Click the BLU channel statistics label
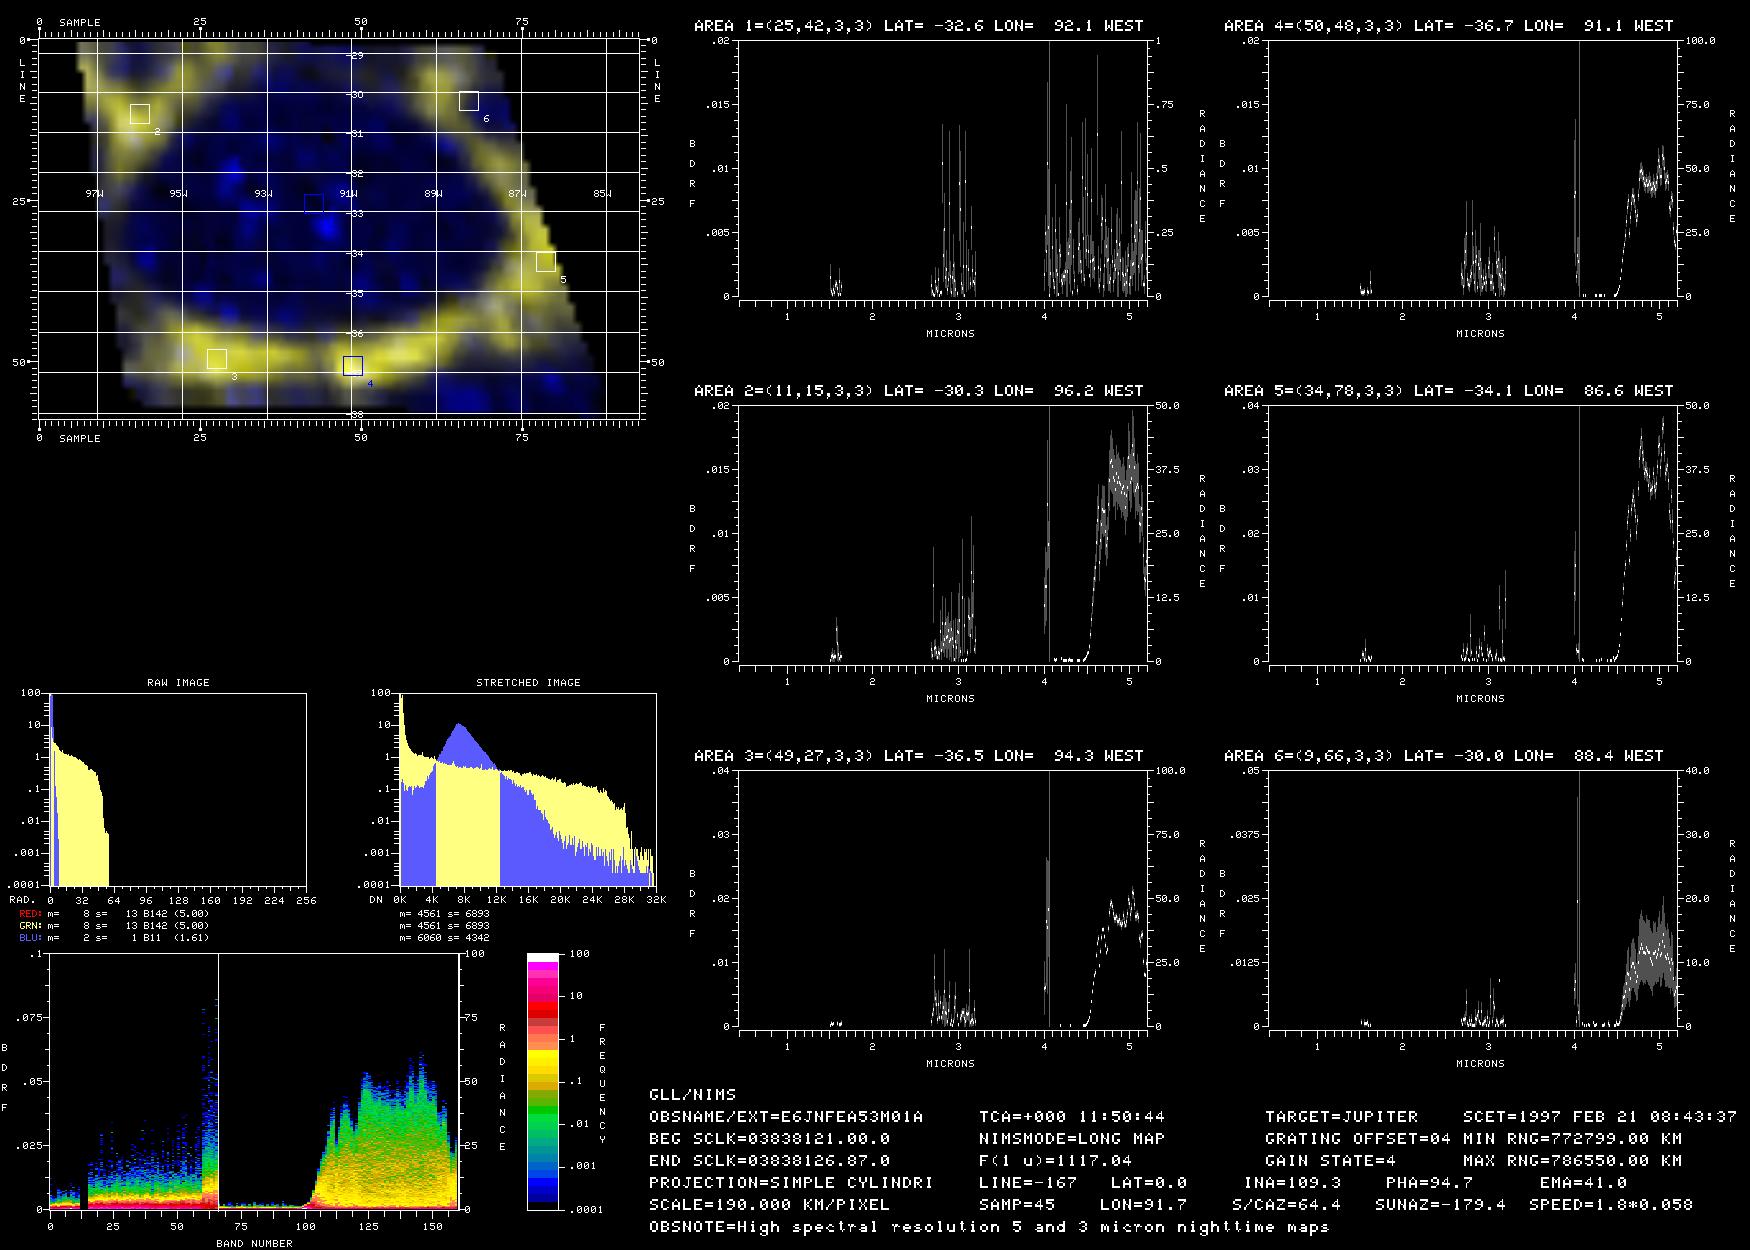 pos(30,938)
